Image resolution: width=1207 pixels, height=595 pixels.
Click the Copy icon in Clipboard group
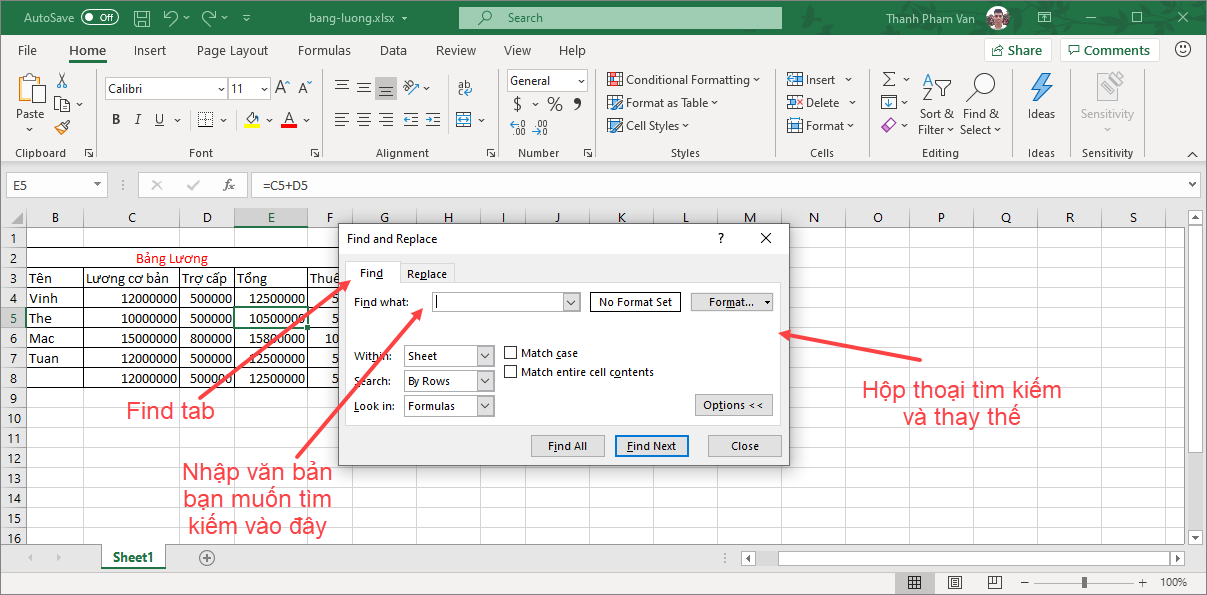62,104
